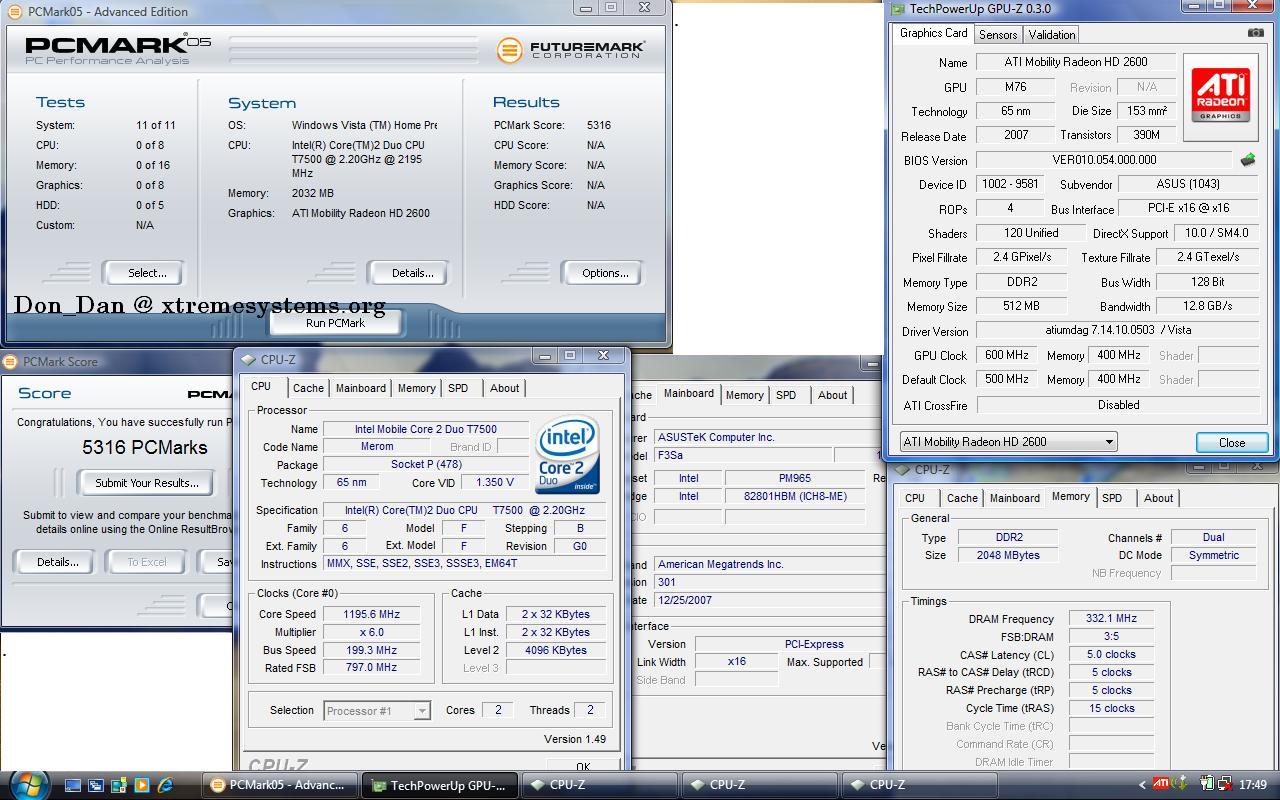Open the Memory tab in the middle CPU-Z Mainboard window
This screenshot has height=800, width=1280.
[x=744, y=395]
